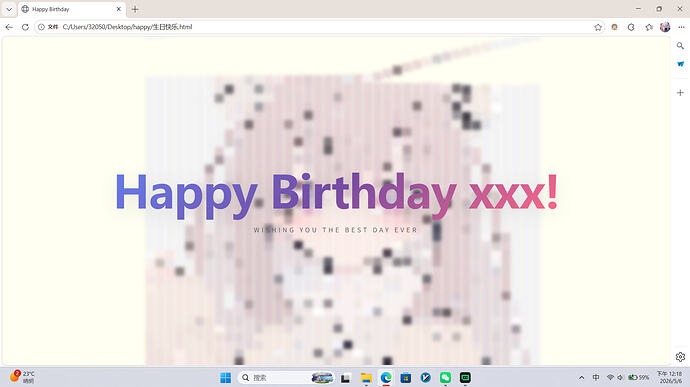Check the battery status at 59%

[639, 377]
